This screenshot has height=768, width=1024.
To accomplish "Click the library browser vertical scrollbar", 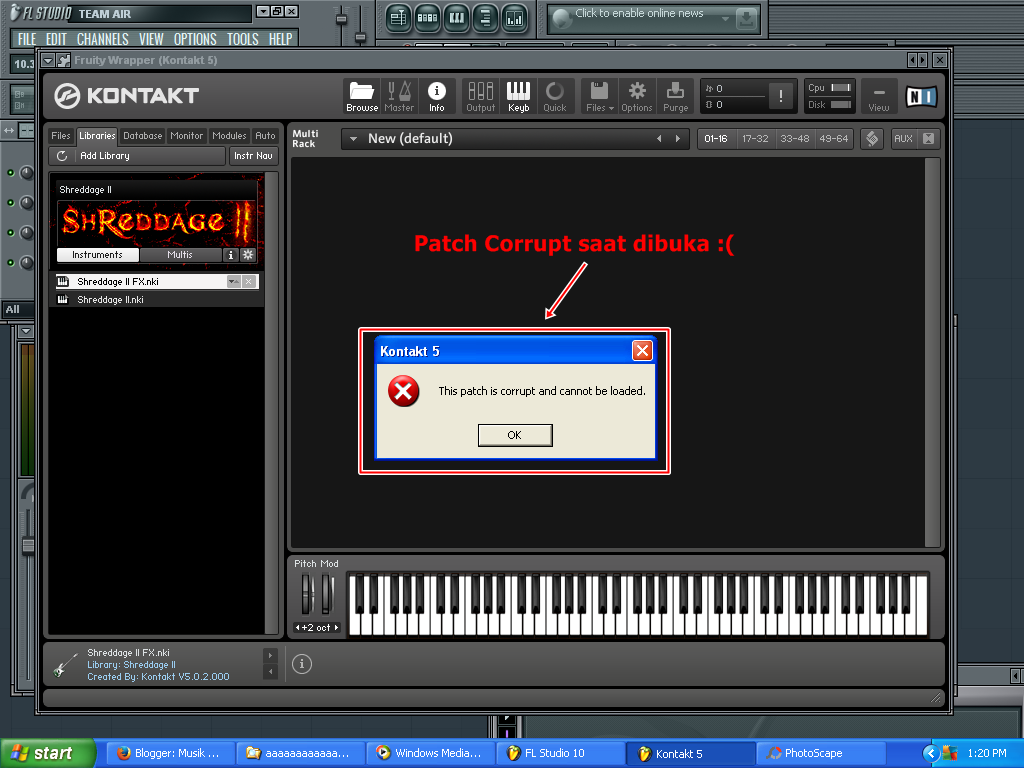I will point(272,403).
